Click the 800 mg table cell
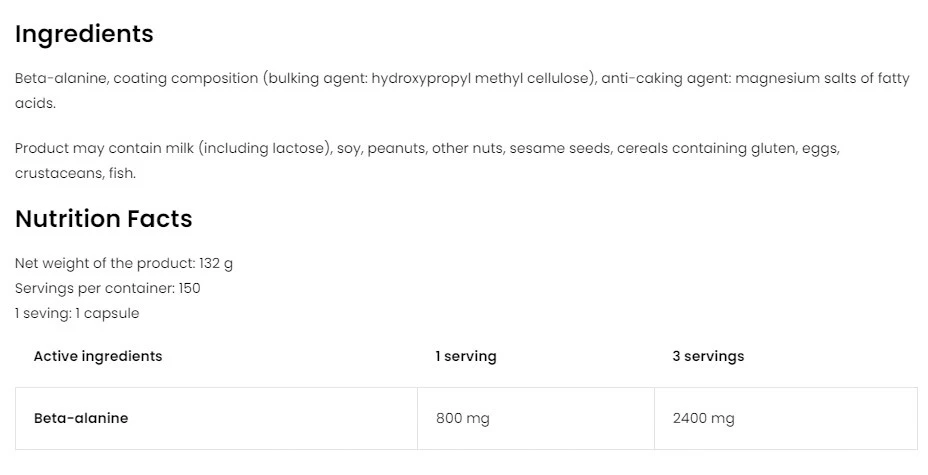The image size is (928, 475). pyautogui.click(x=462, y=418)
